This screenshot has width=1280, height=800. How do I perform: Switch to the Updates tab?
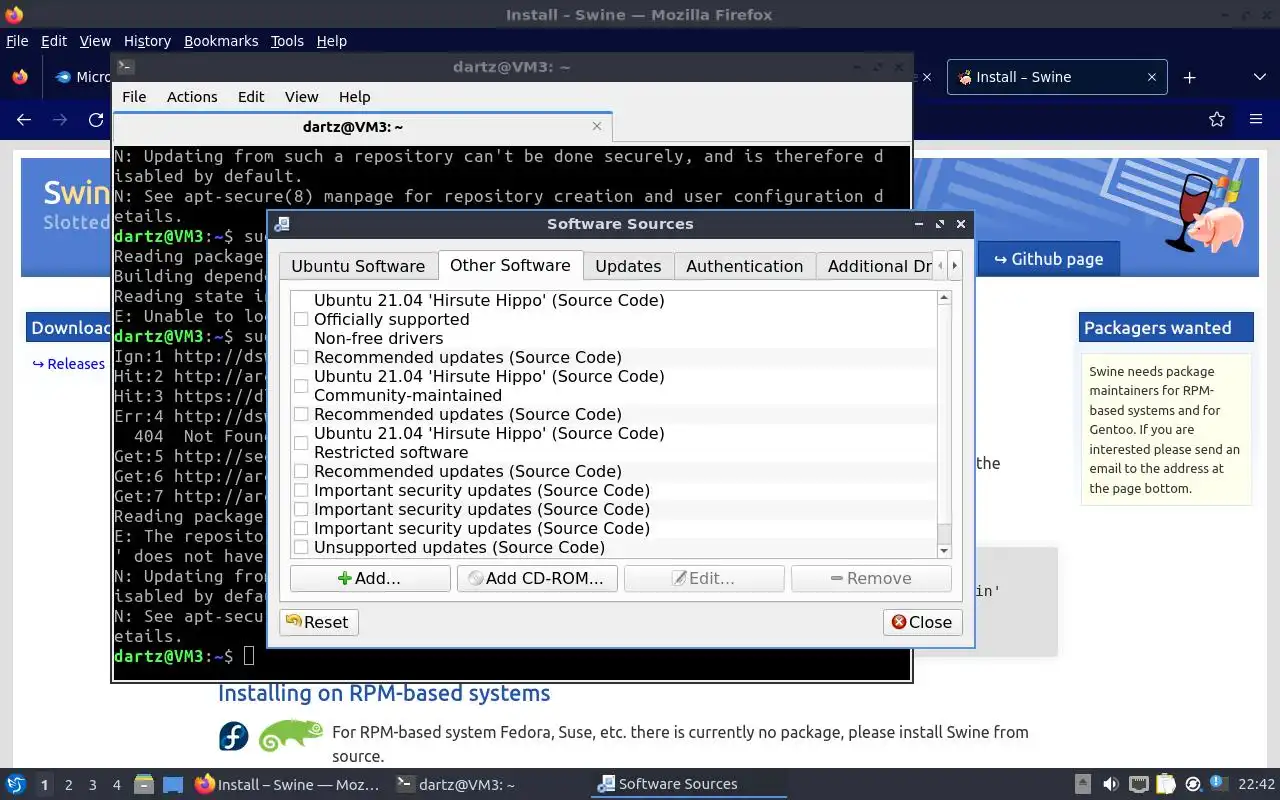pos(628,266)
